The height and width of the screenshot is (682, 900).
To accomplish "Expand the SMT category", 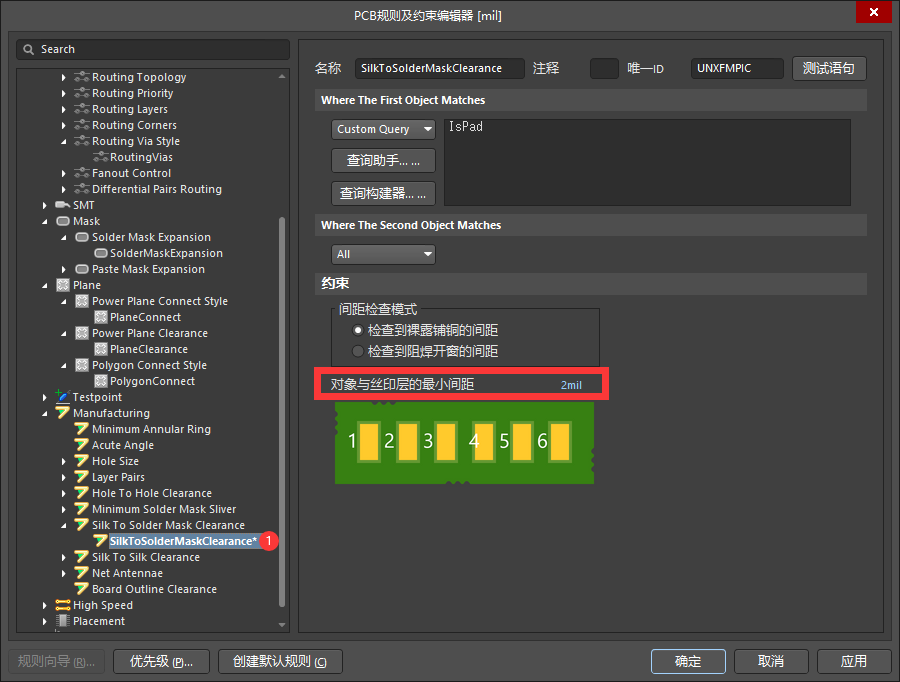I will [45, 205].
